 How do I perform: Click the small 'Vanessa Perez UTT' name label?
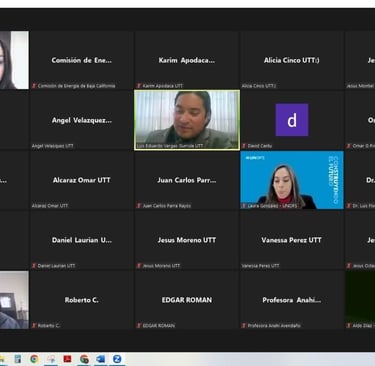tap(260, 266)
